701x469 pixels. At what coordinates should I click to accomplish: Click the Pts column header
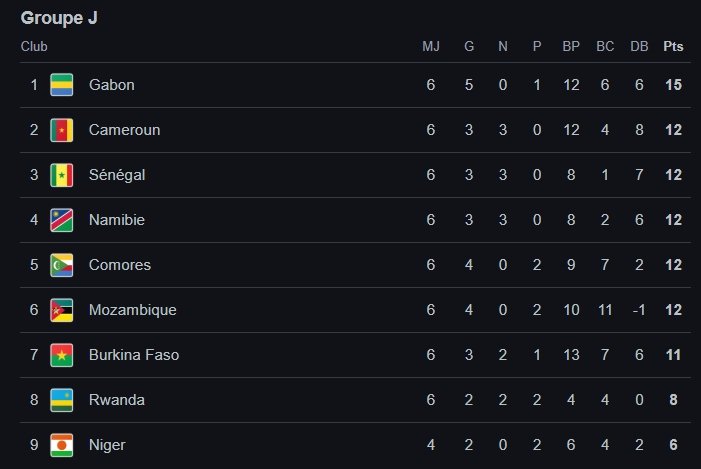[x=673, y=46]
